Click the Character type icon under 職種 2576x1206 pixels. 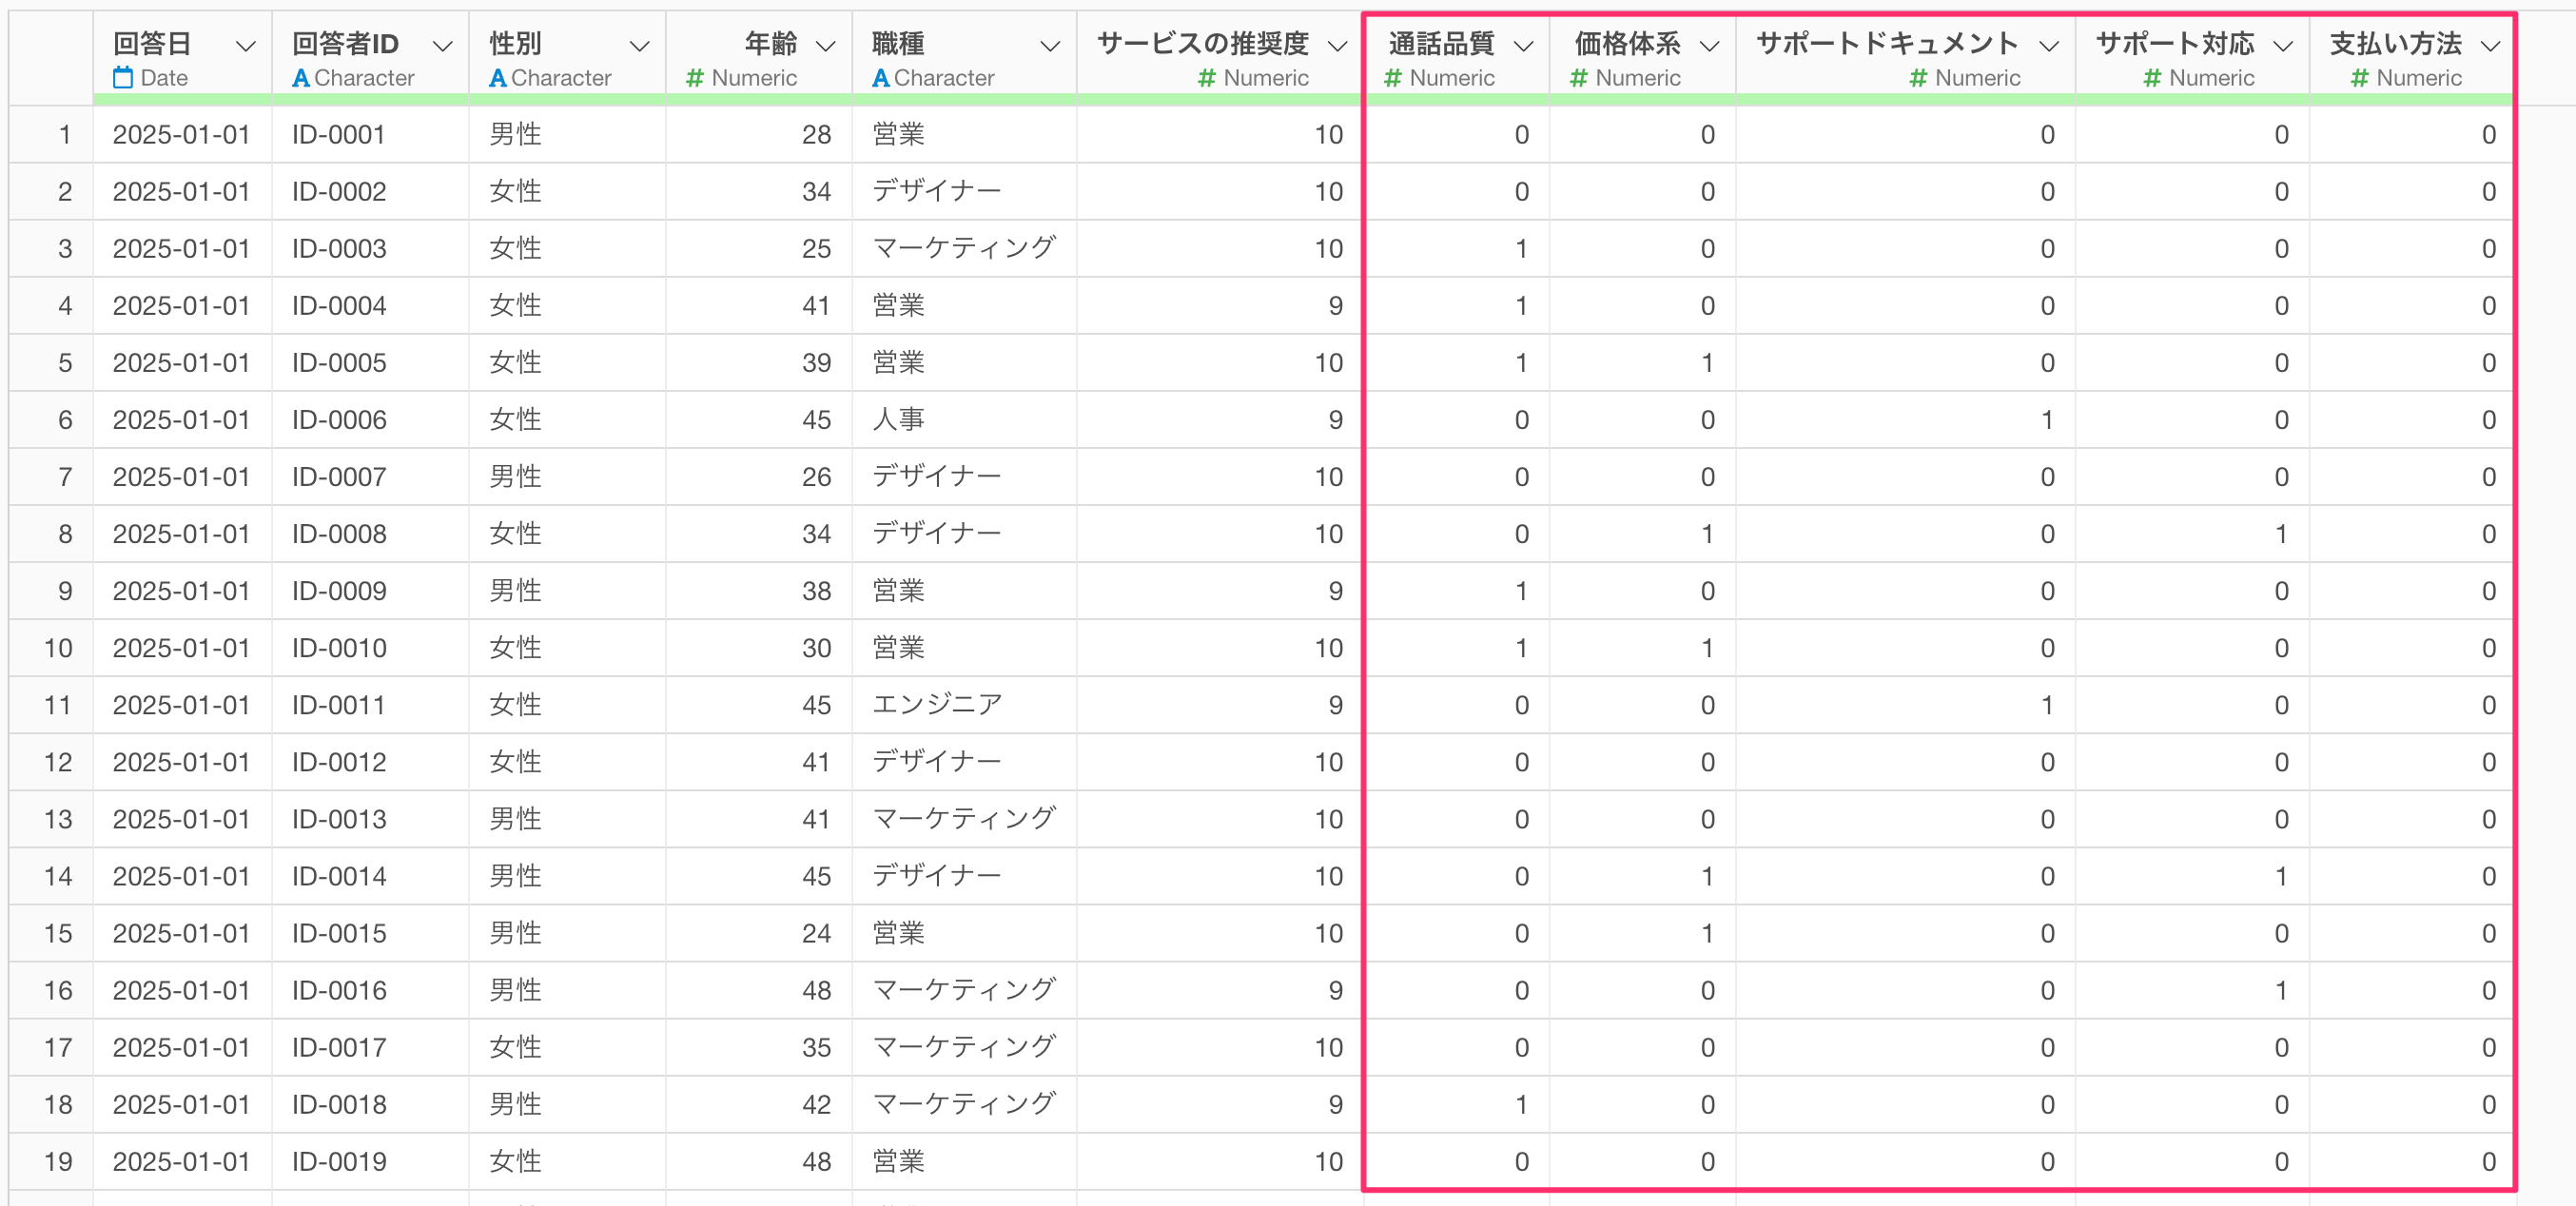point(880,78)
